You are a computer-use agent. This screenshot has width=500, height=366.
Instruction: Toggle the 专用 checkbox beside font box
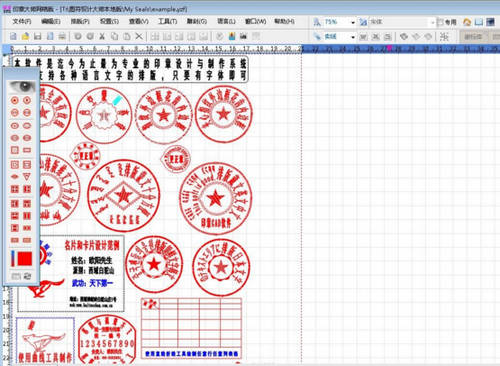click(x=440, y=22)
